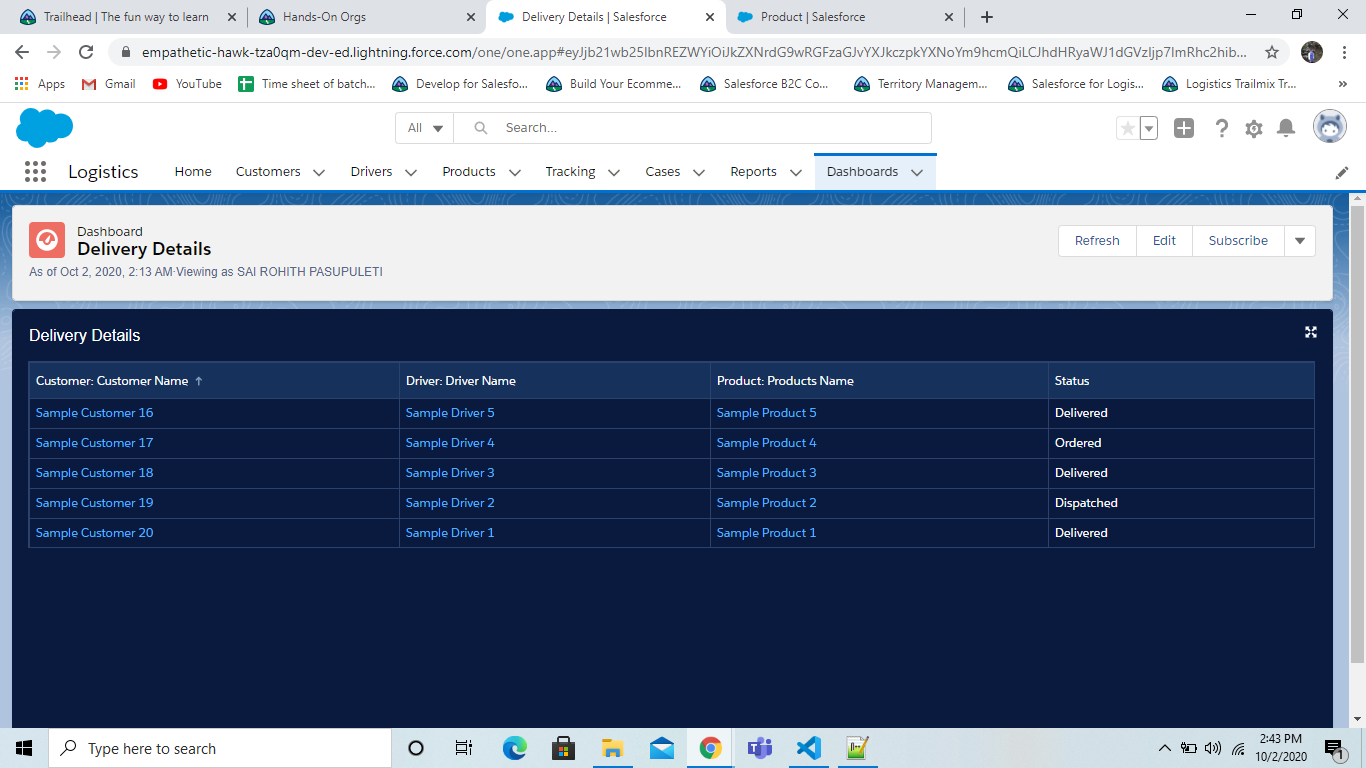Switch to the Hands-On Orgs browser tab
The height and width of the screenshot is (768, 1366).
coord(366,17)
